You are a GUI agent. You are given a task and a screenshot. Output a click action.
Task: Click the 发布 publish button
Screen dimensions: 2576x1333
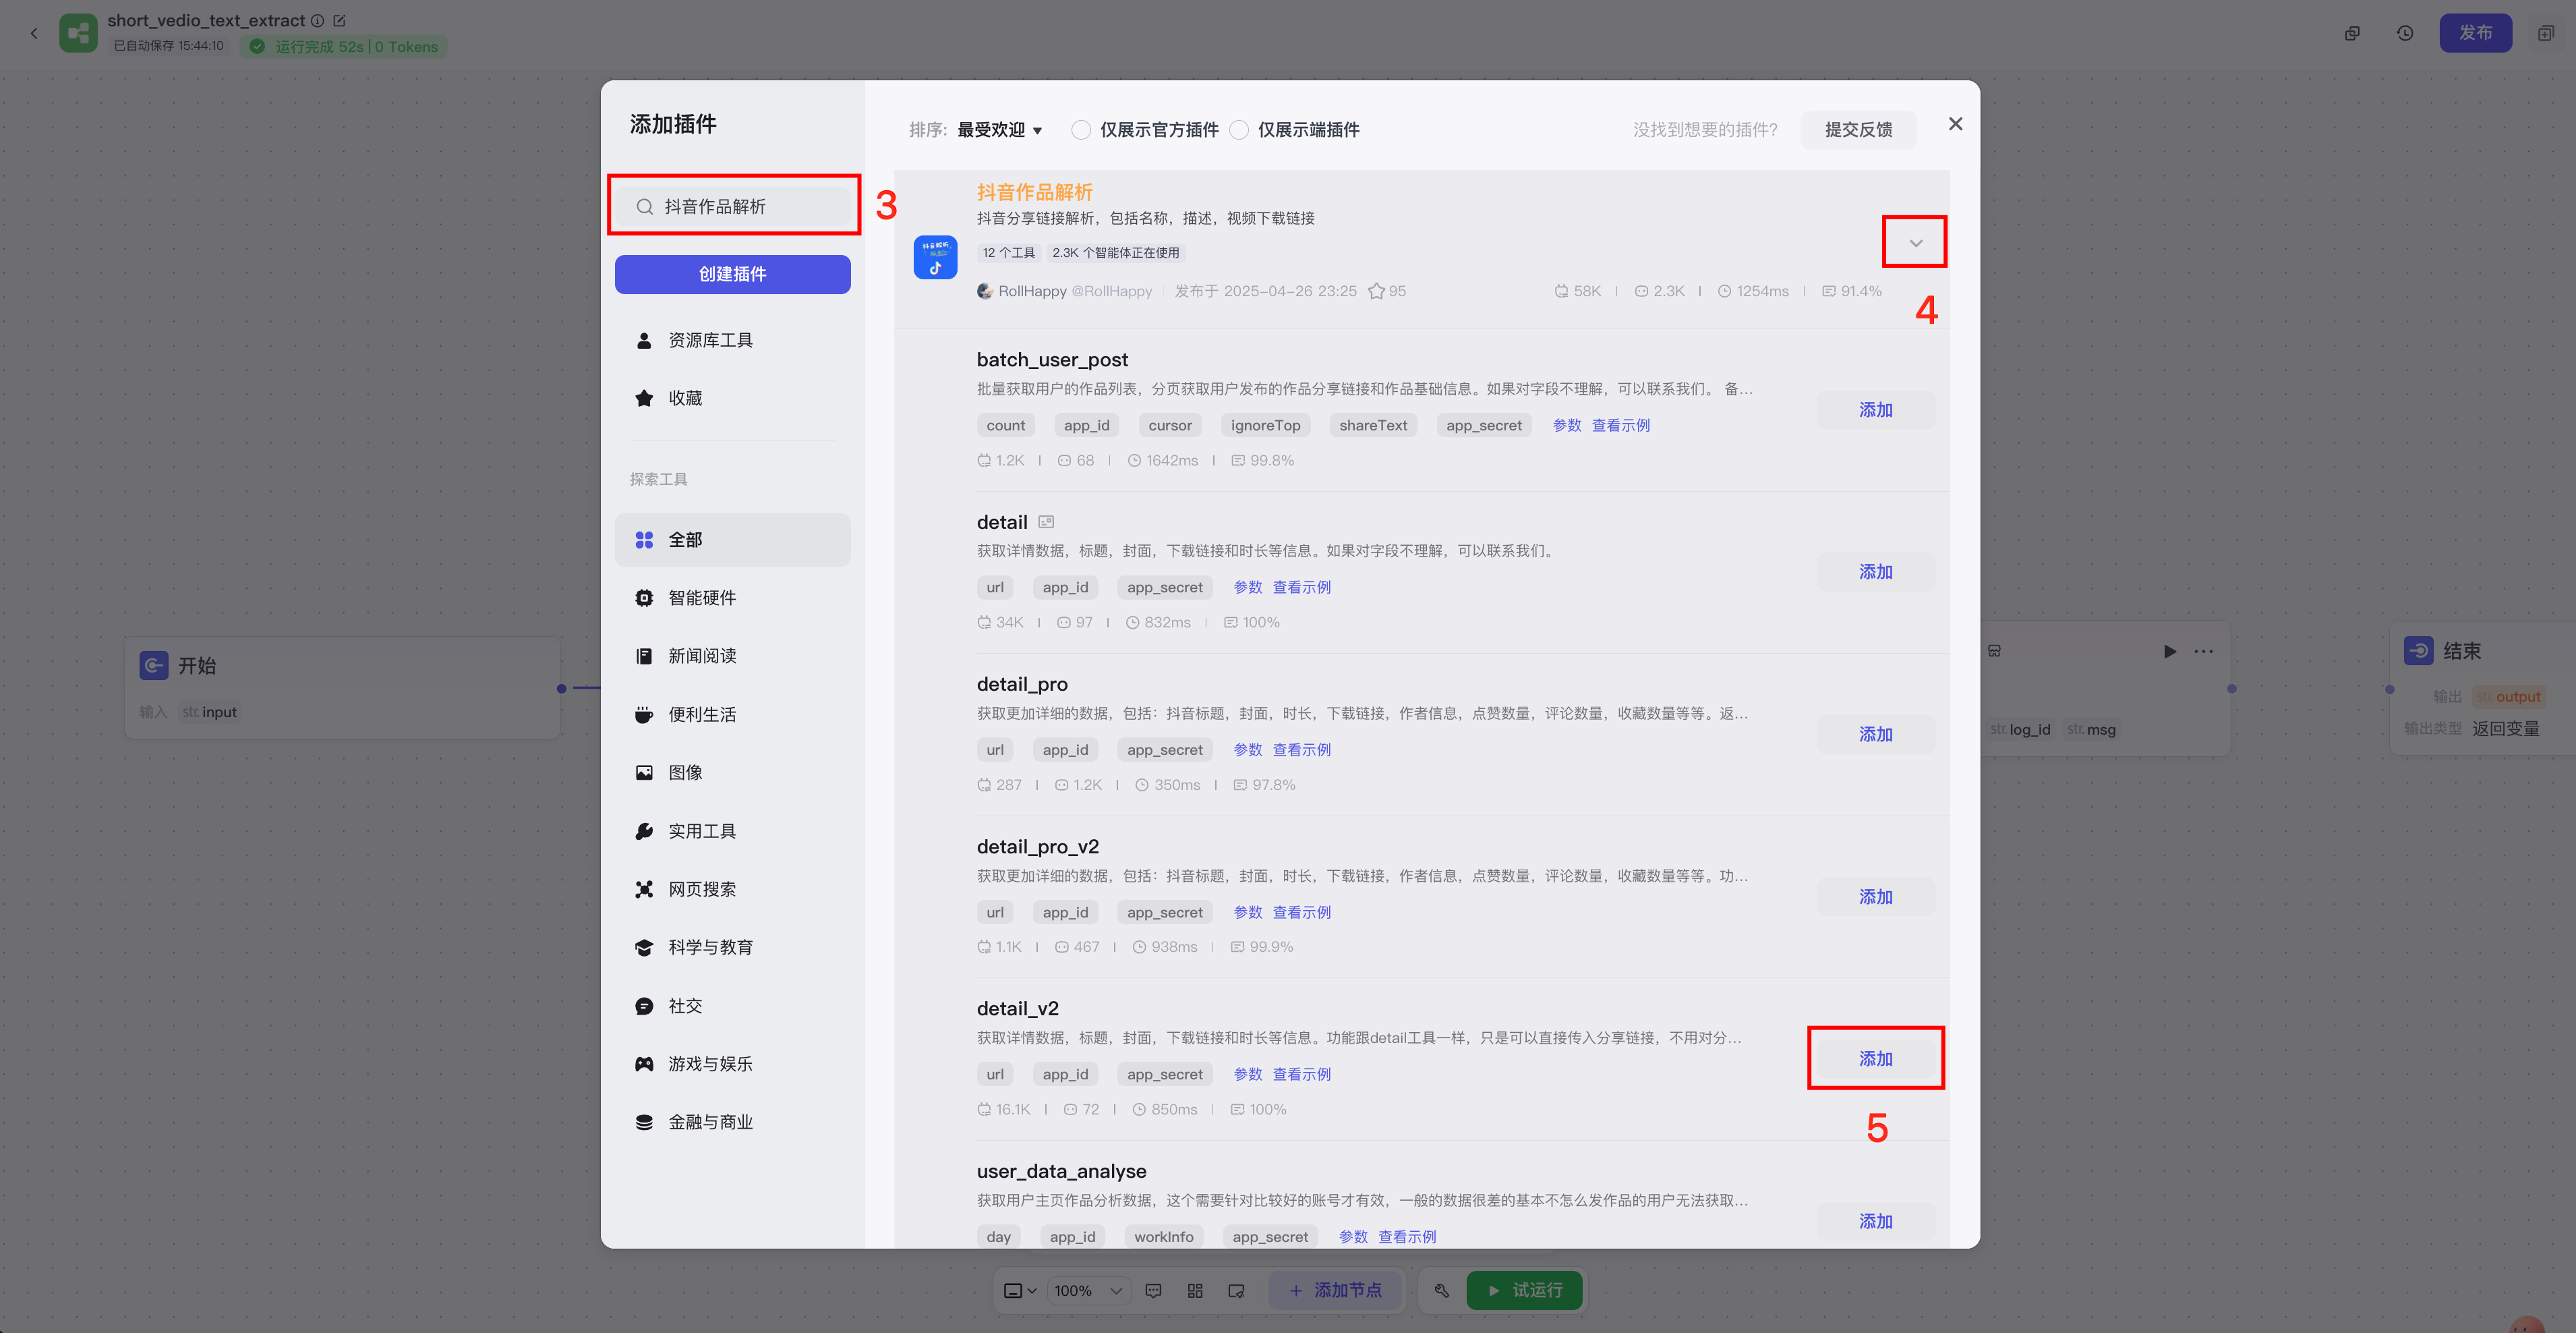point(2475,33)
